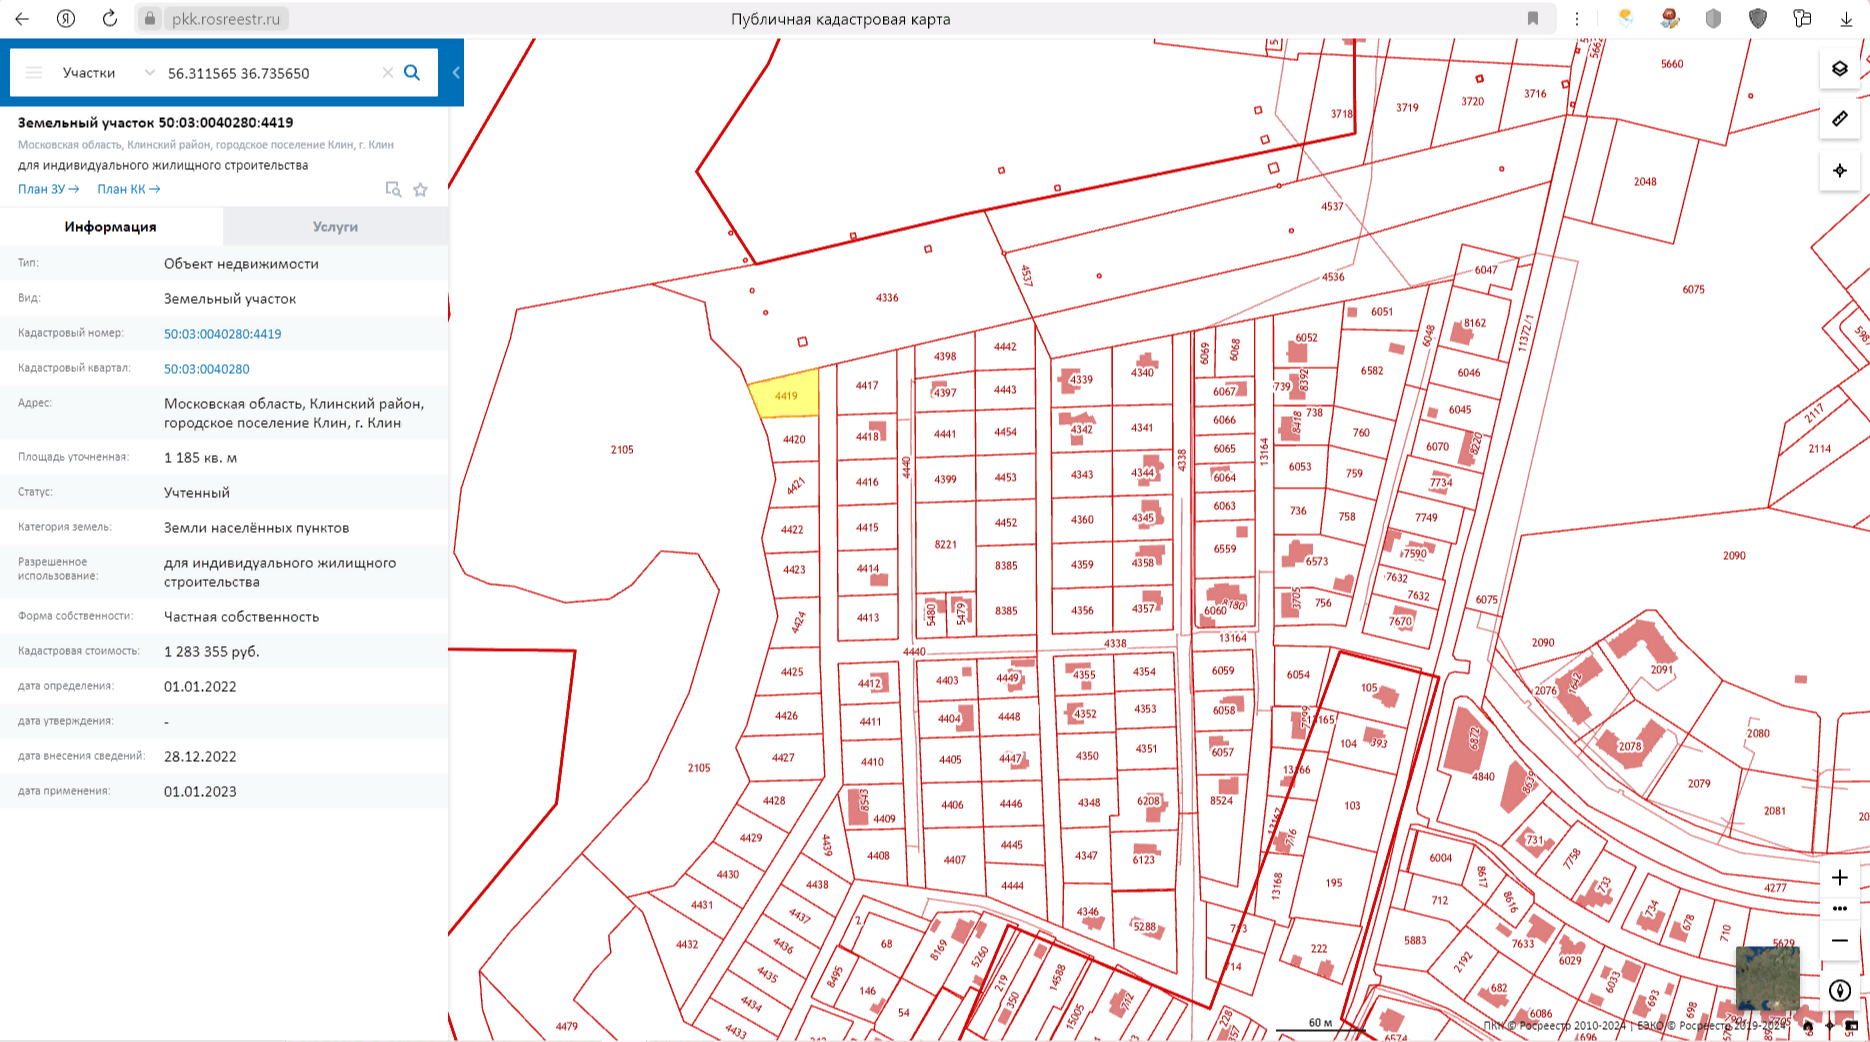
Task: Select the Информация tab
Action: [110, 227]
